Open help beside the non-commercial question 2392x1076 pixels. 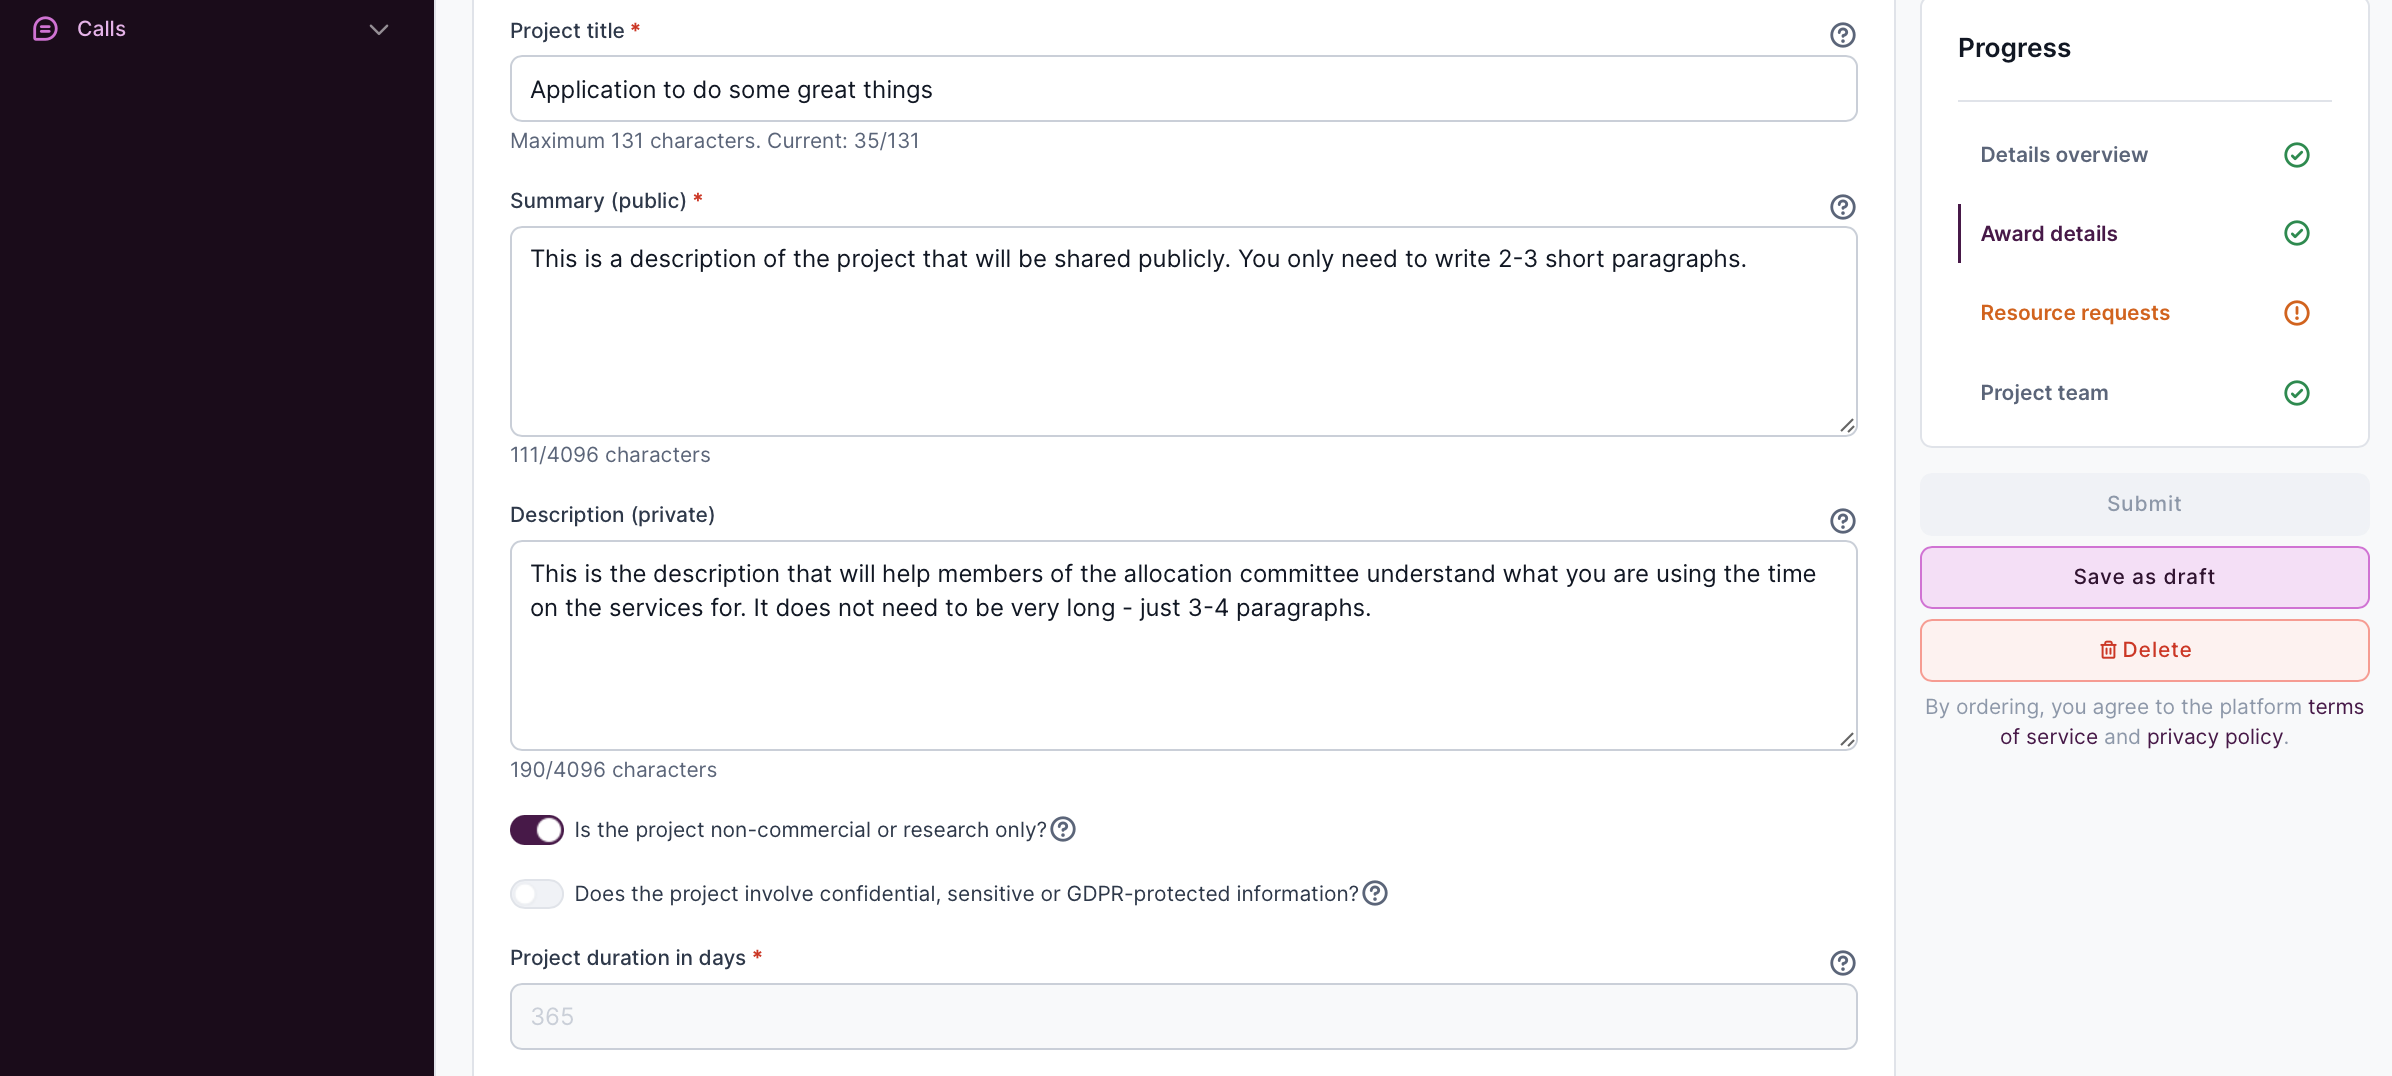click(1063, 829)
